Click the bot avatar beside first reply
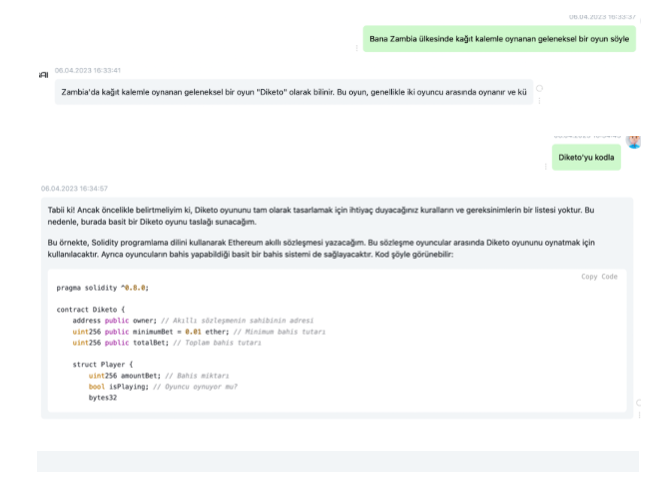 pos(43,75)
